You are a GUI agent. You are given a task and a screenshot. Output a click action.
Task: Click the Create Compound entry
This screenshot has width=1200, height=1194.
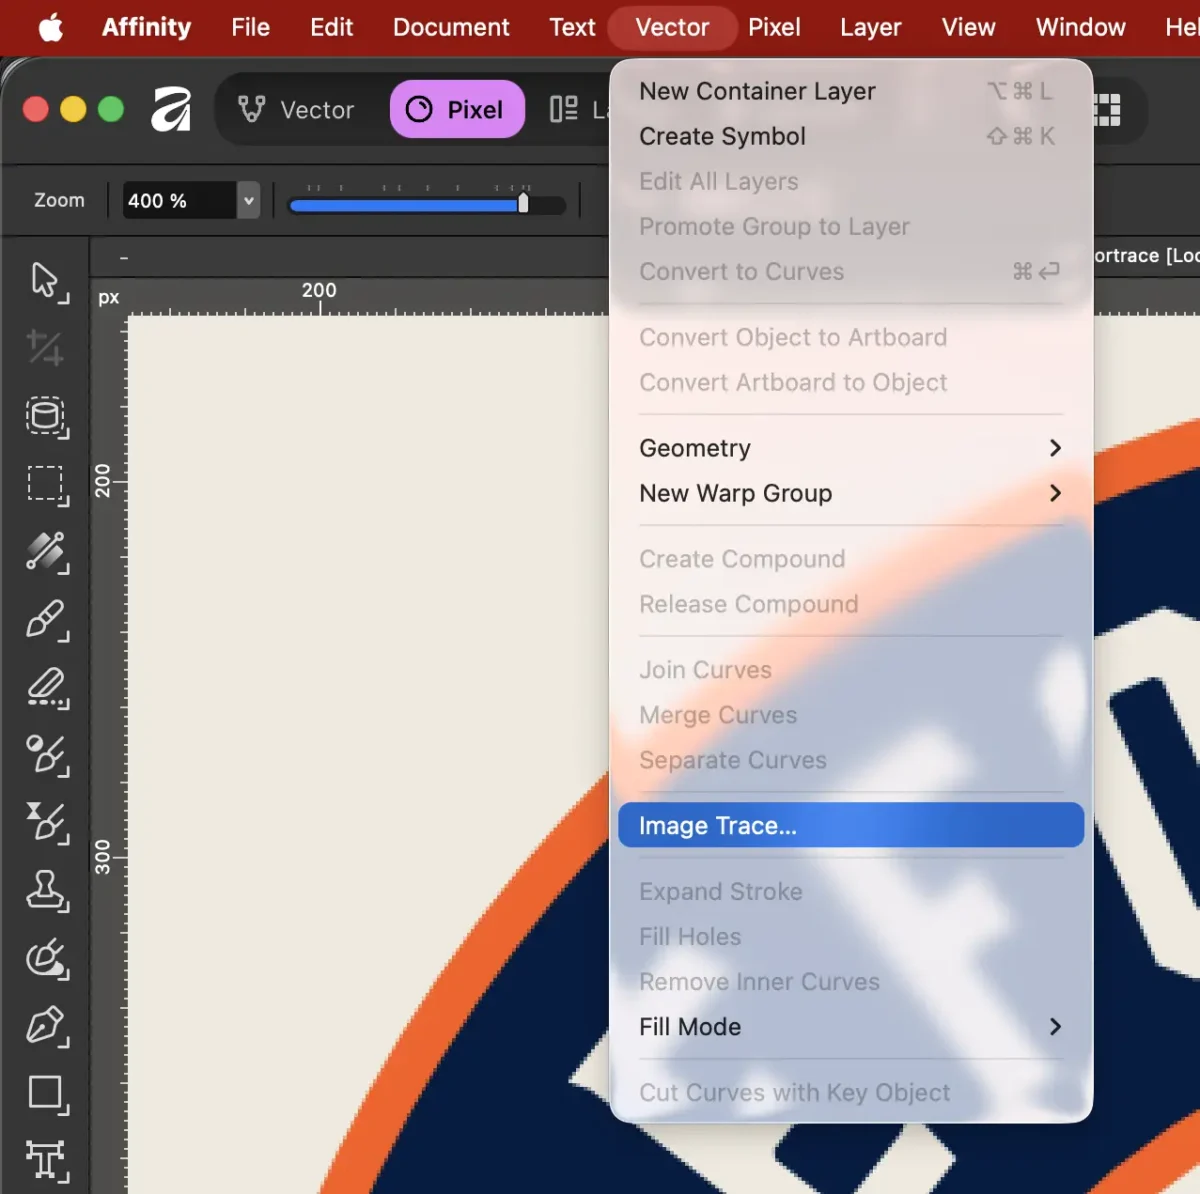(x=850, y=559)
